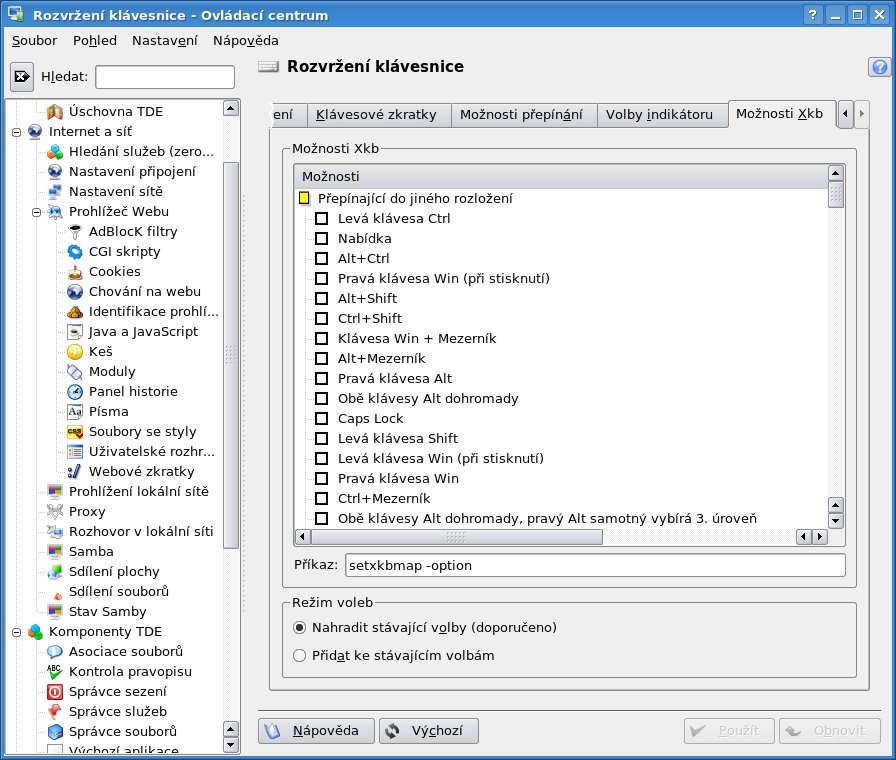
Task: Enable the Alt+Shift option
Action: tap(322, 298)
